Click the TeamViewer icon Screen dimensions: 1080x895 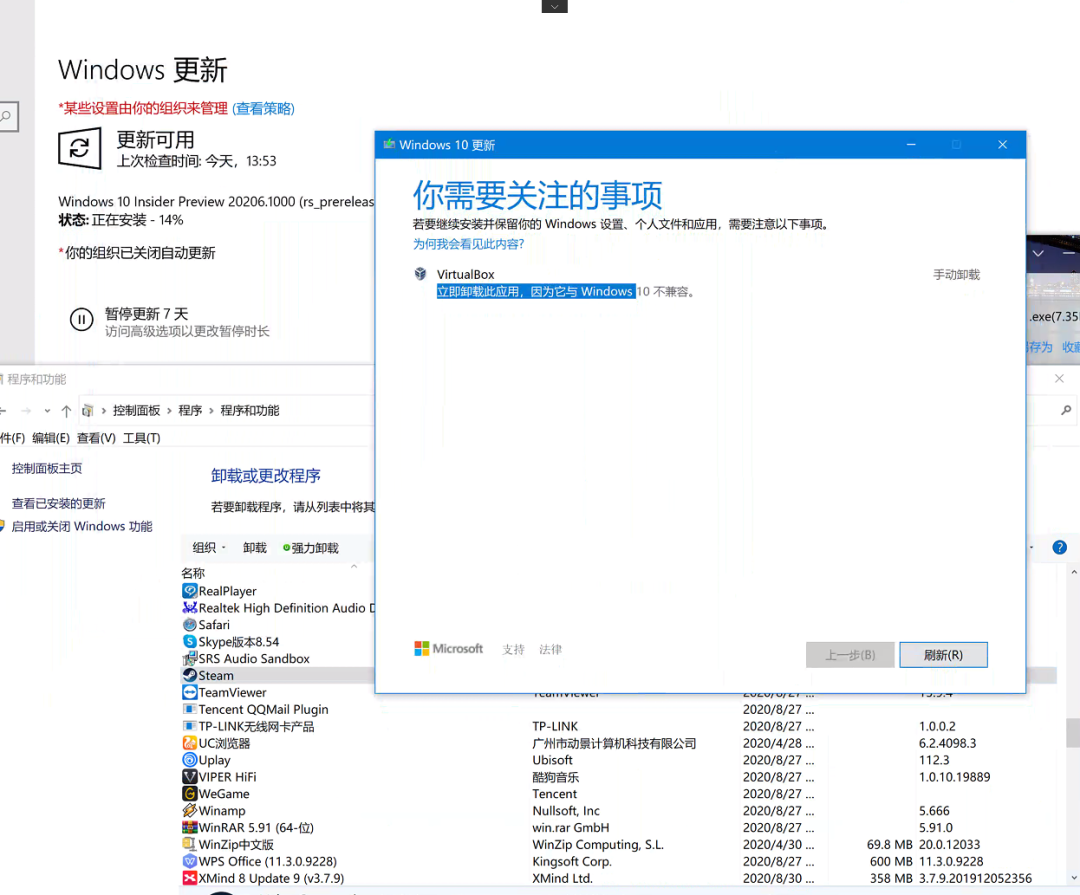[x=189, y=692]
